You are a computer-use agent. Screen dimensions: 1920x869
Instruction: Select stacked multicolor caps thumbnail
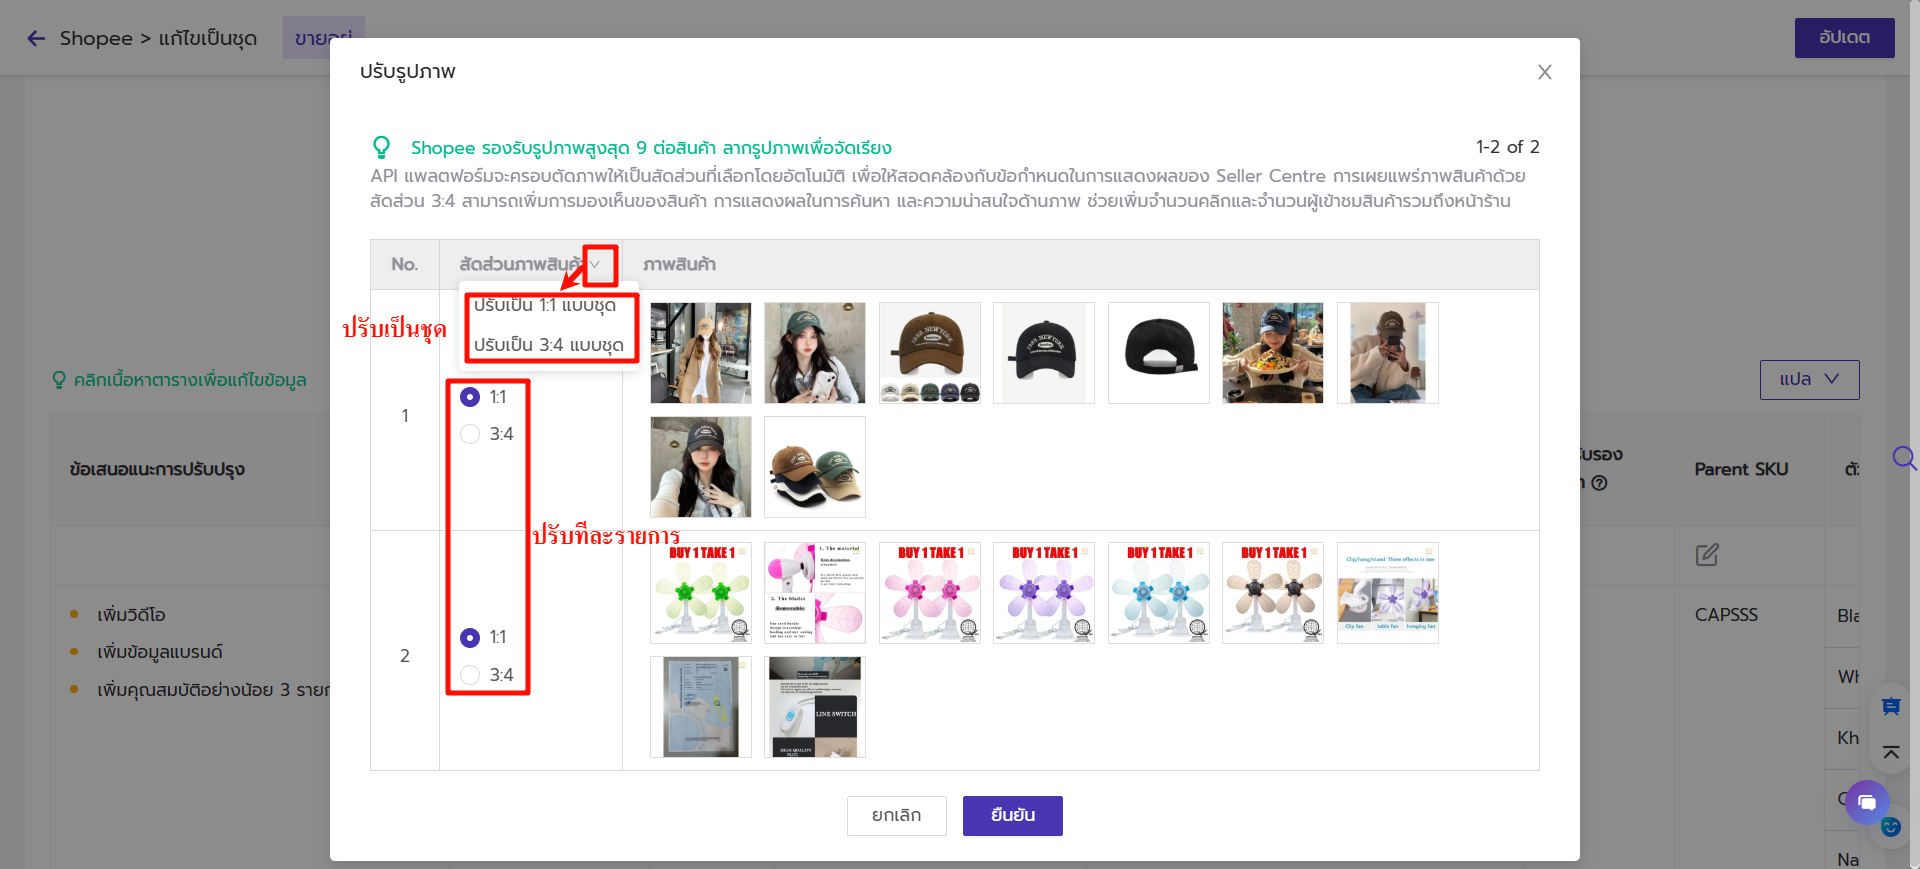(x=815, y=467)
